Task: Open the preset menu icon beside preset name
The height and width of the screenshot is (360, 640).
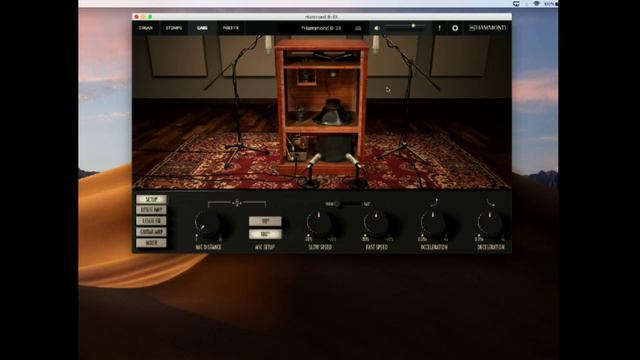Action: coord(358,28)
